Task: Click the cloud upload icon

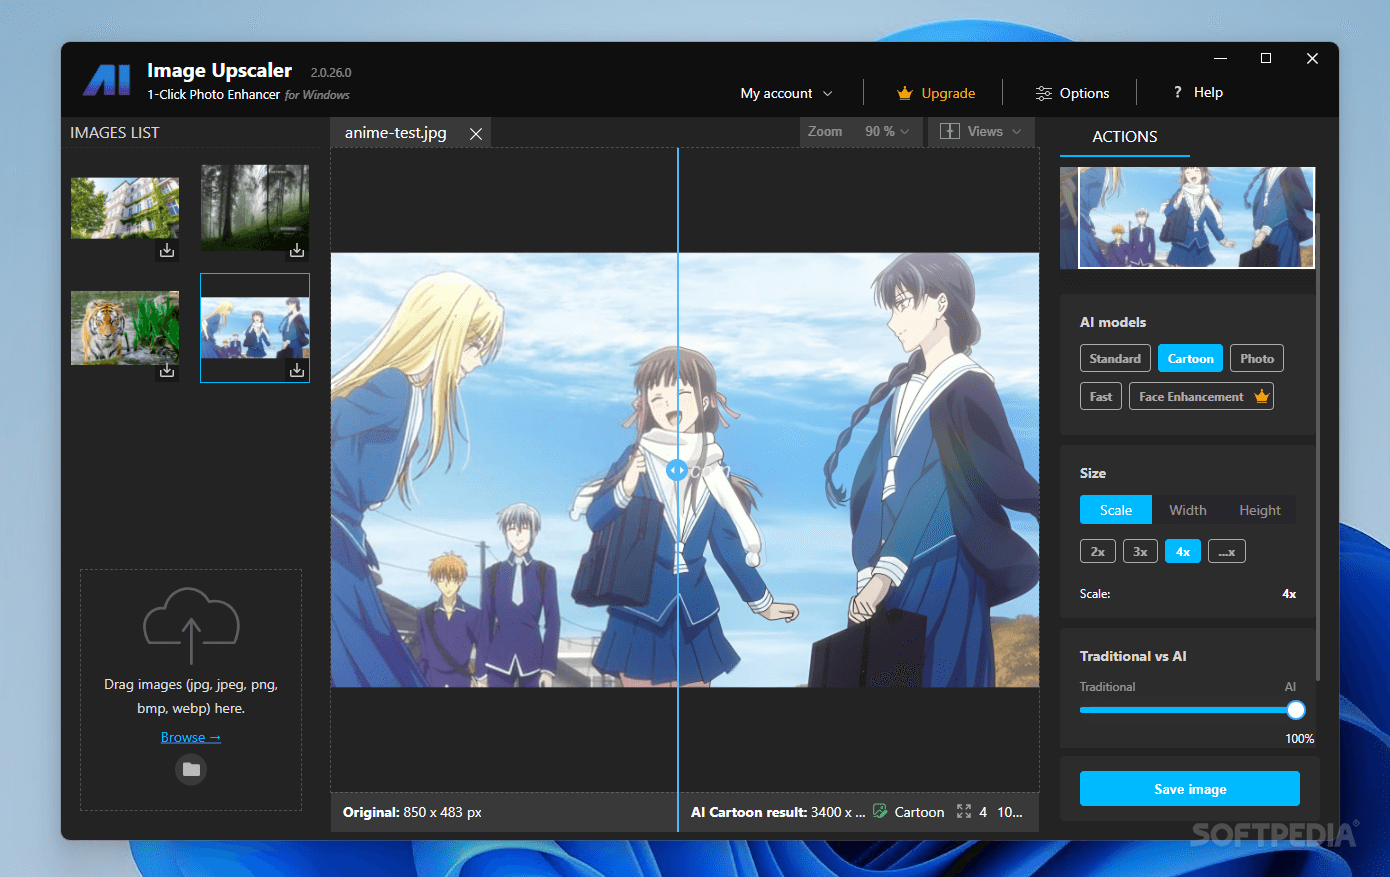Action: (x=191, y=625)
